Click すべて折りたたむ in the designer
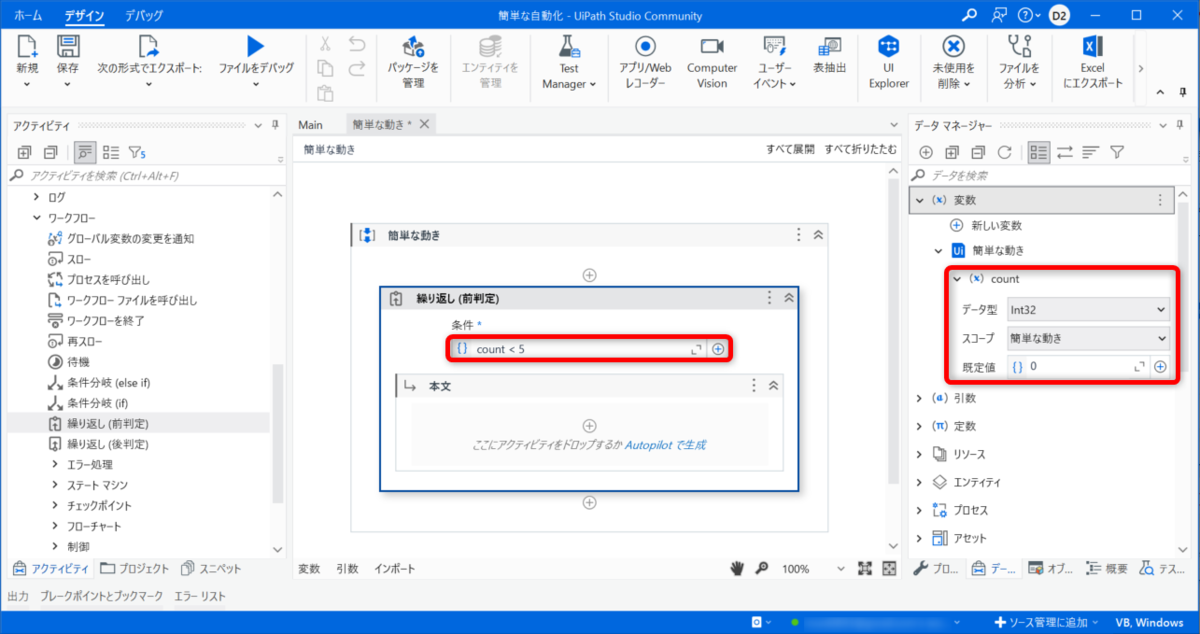Viewport: 1200px width, 634px height. coord(860,149)
